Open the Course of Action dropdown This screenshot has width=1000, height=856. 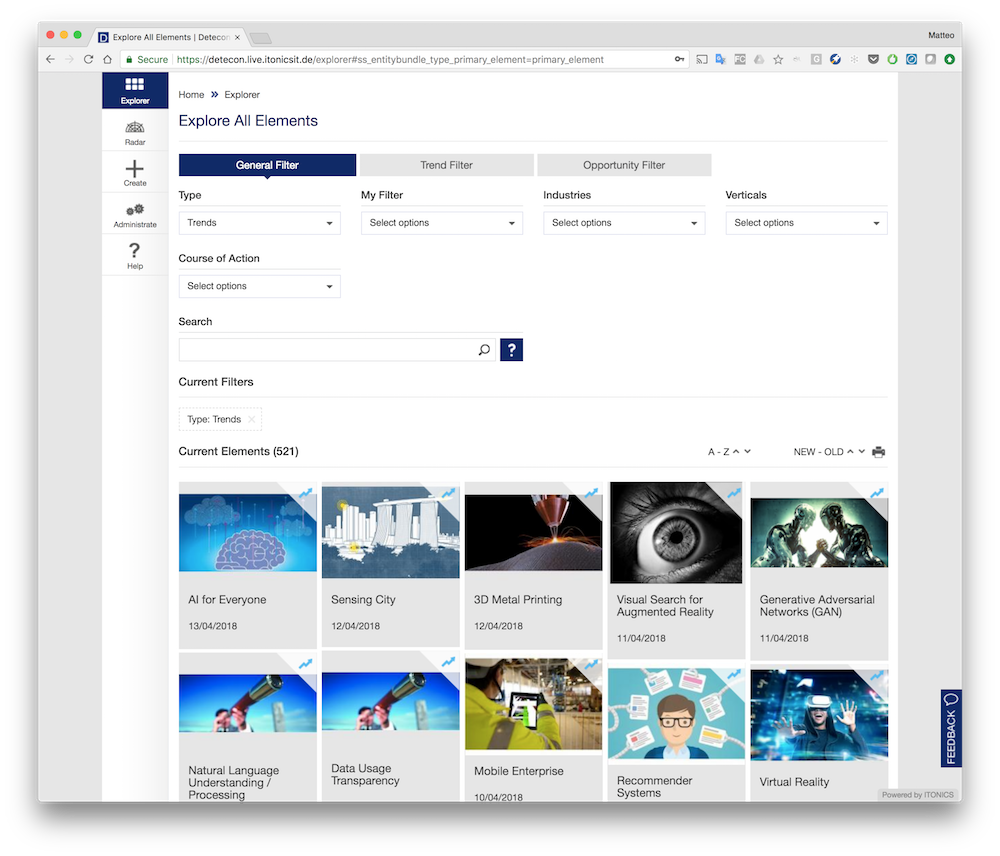[260, 286]
